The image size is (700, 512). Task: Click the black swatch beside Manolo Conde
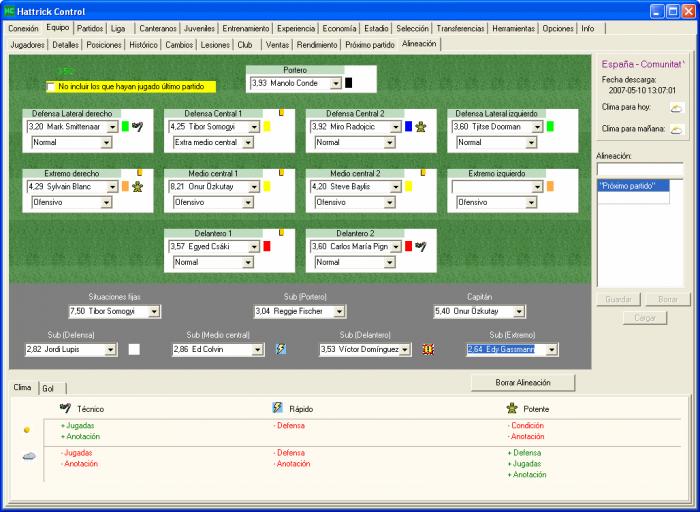(348, 83)
